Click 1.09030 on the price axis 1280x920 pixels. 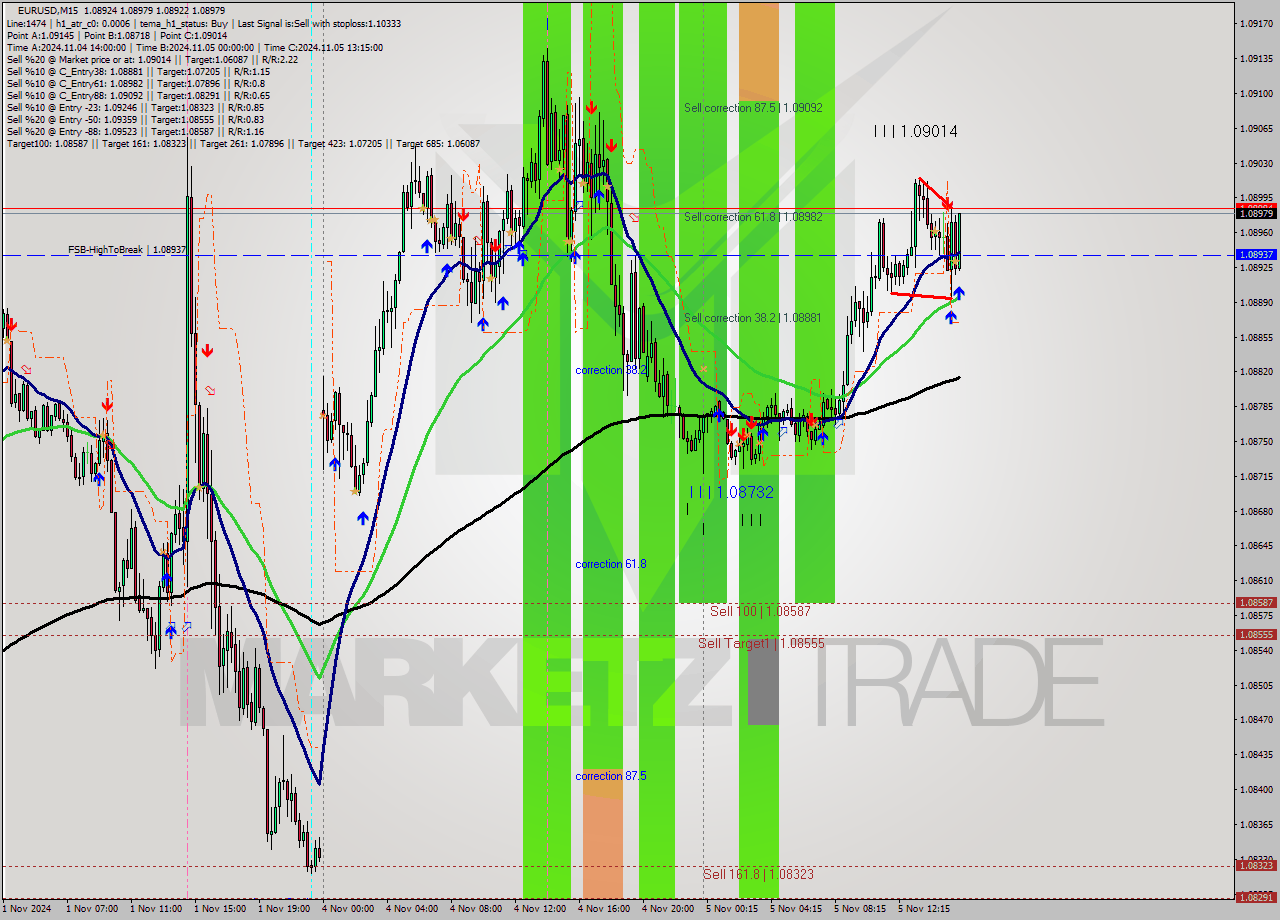click(x=1256, y=163)
